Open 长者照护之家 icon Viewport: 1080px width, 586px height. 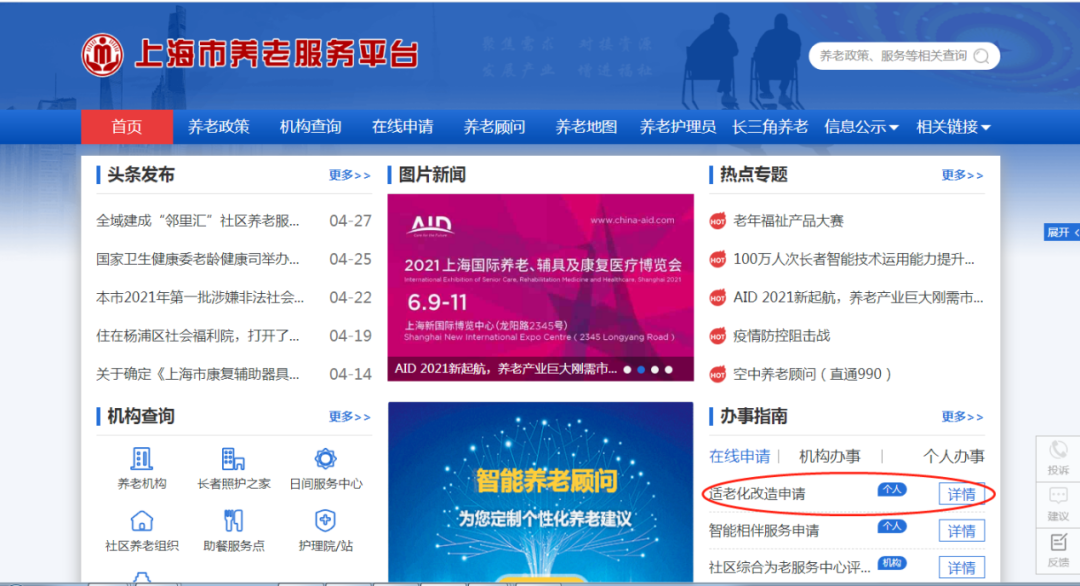point(233,459)
